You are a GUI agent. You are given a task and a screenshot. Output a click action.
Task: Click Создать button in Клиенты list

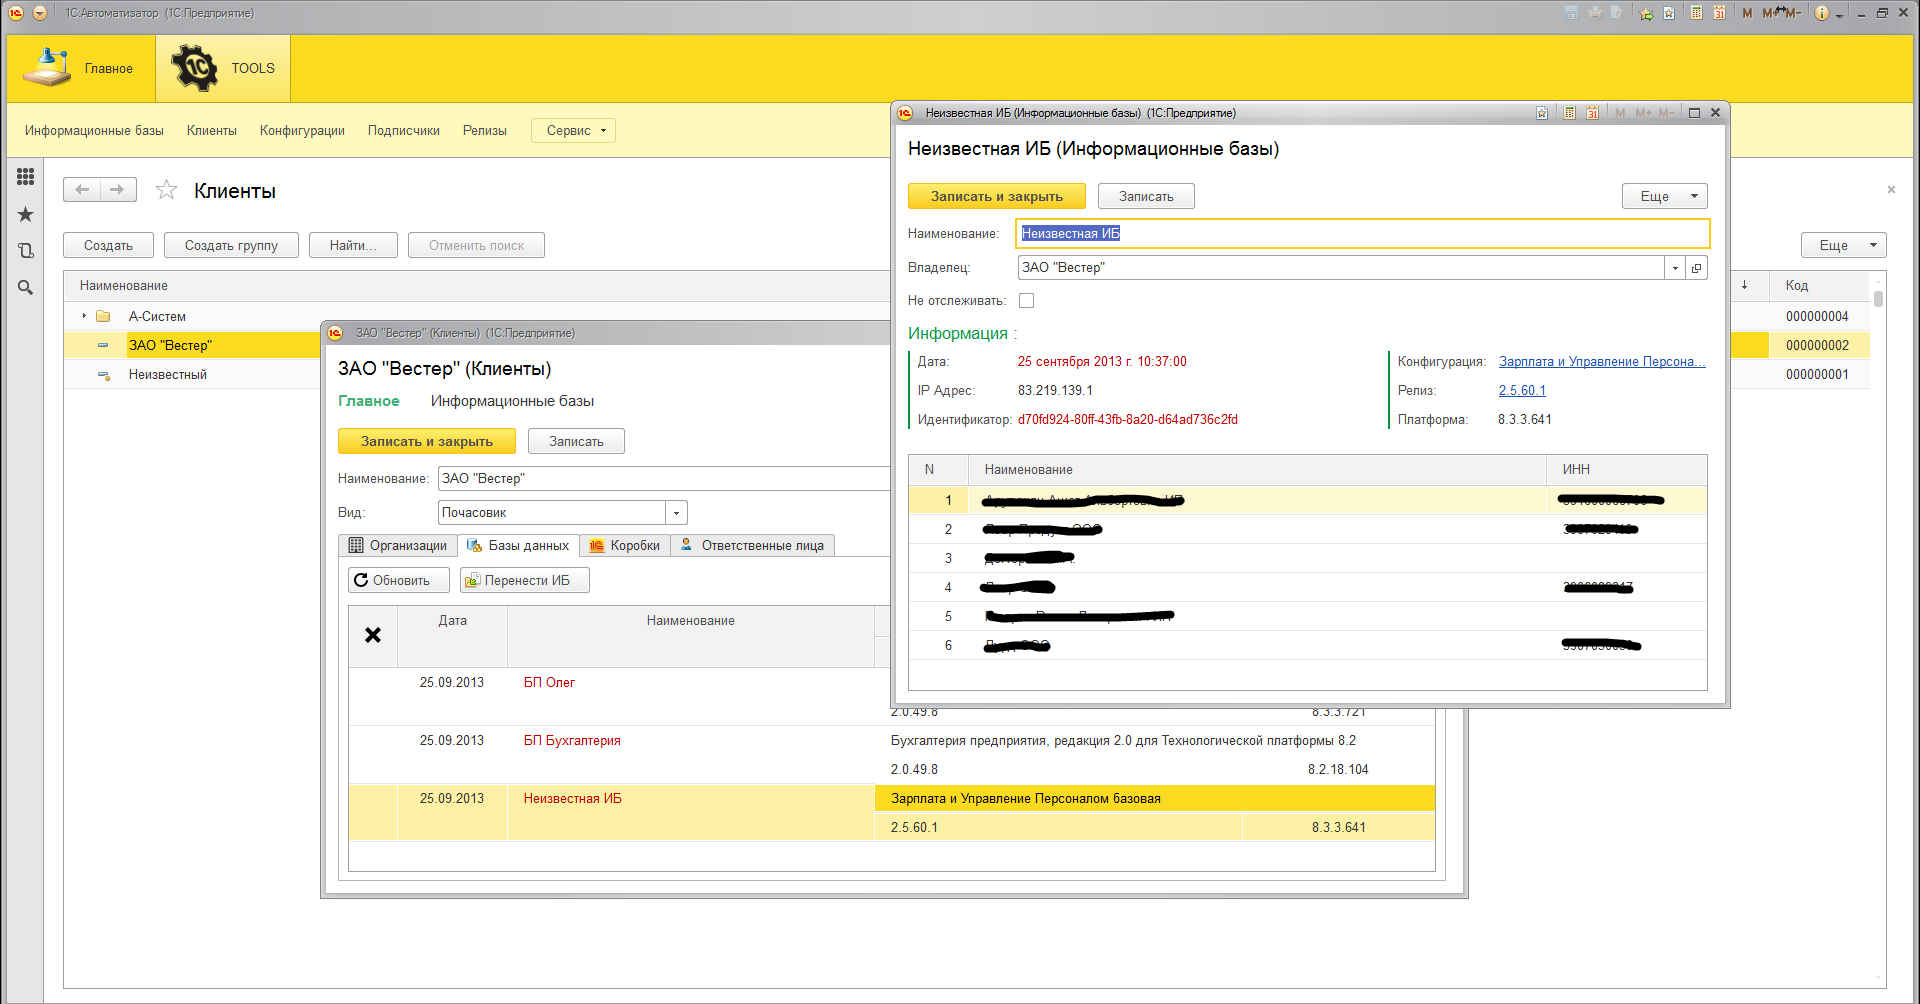point(108,245)
